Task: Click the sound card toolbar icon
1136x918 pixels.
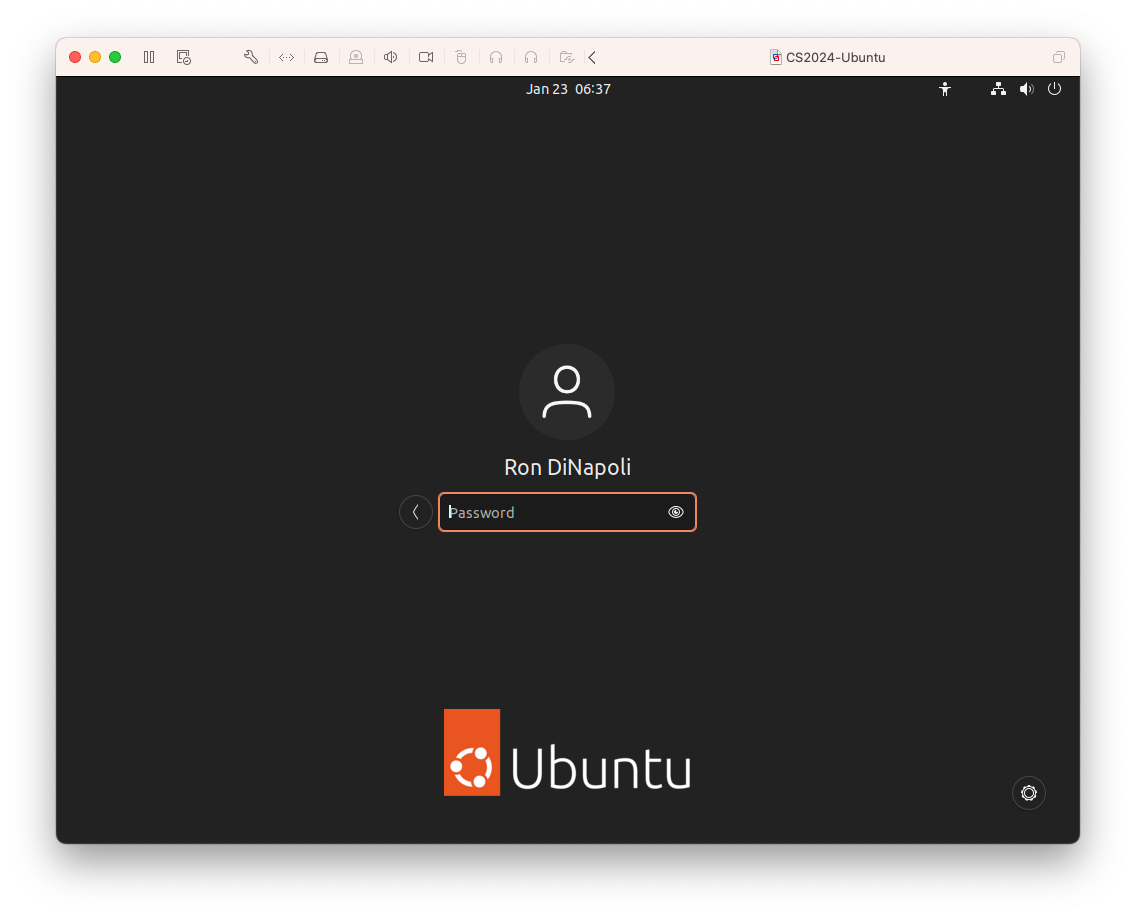Action: pos(391,57)
